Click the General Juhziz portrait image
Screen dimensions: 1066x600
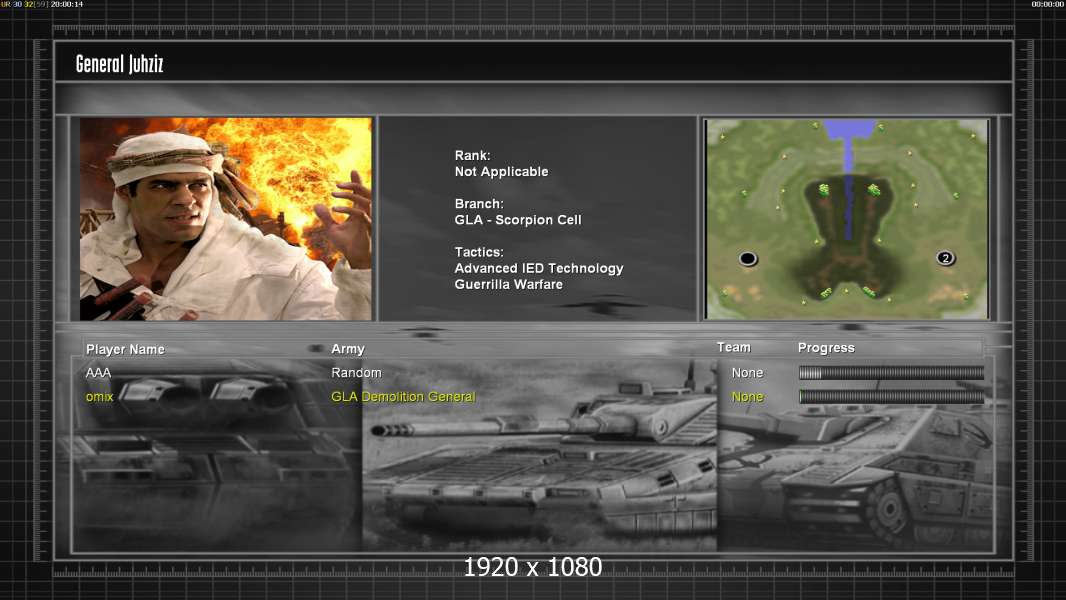pos(226,219)
